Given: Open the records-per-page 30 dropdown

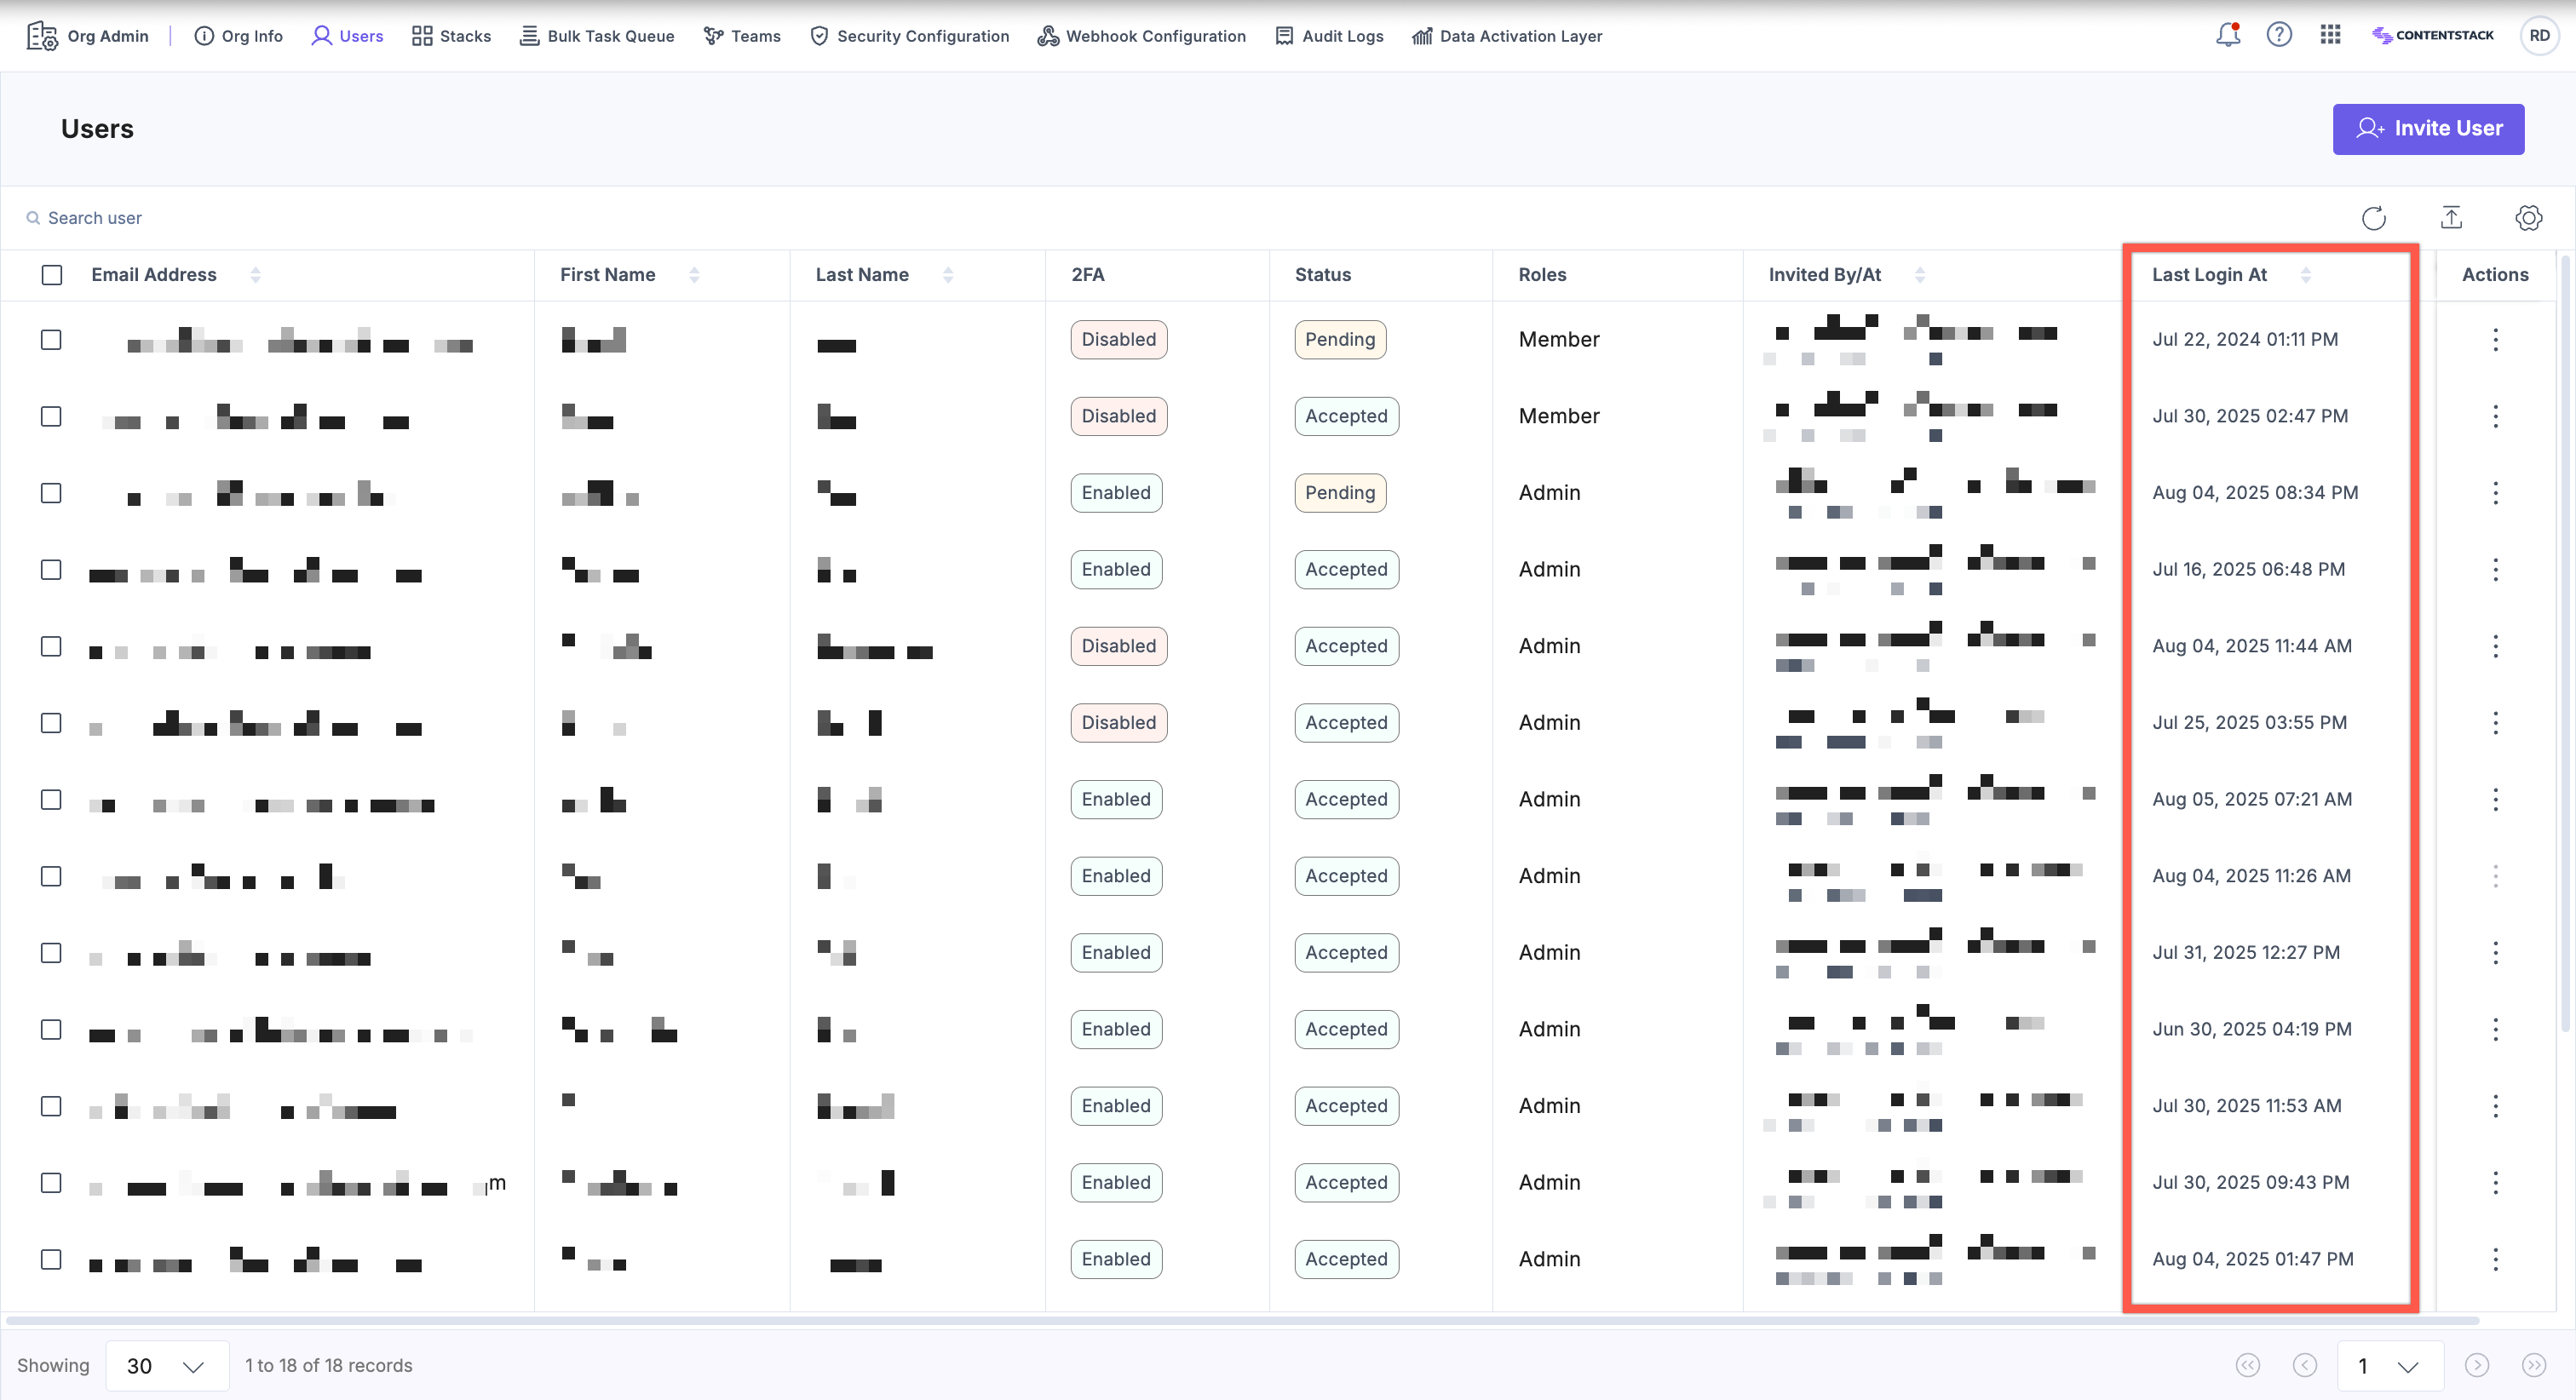Looking at the screenshot, I should coord(167,1366).
